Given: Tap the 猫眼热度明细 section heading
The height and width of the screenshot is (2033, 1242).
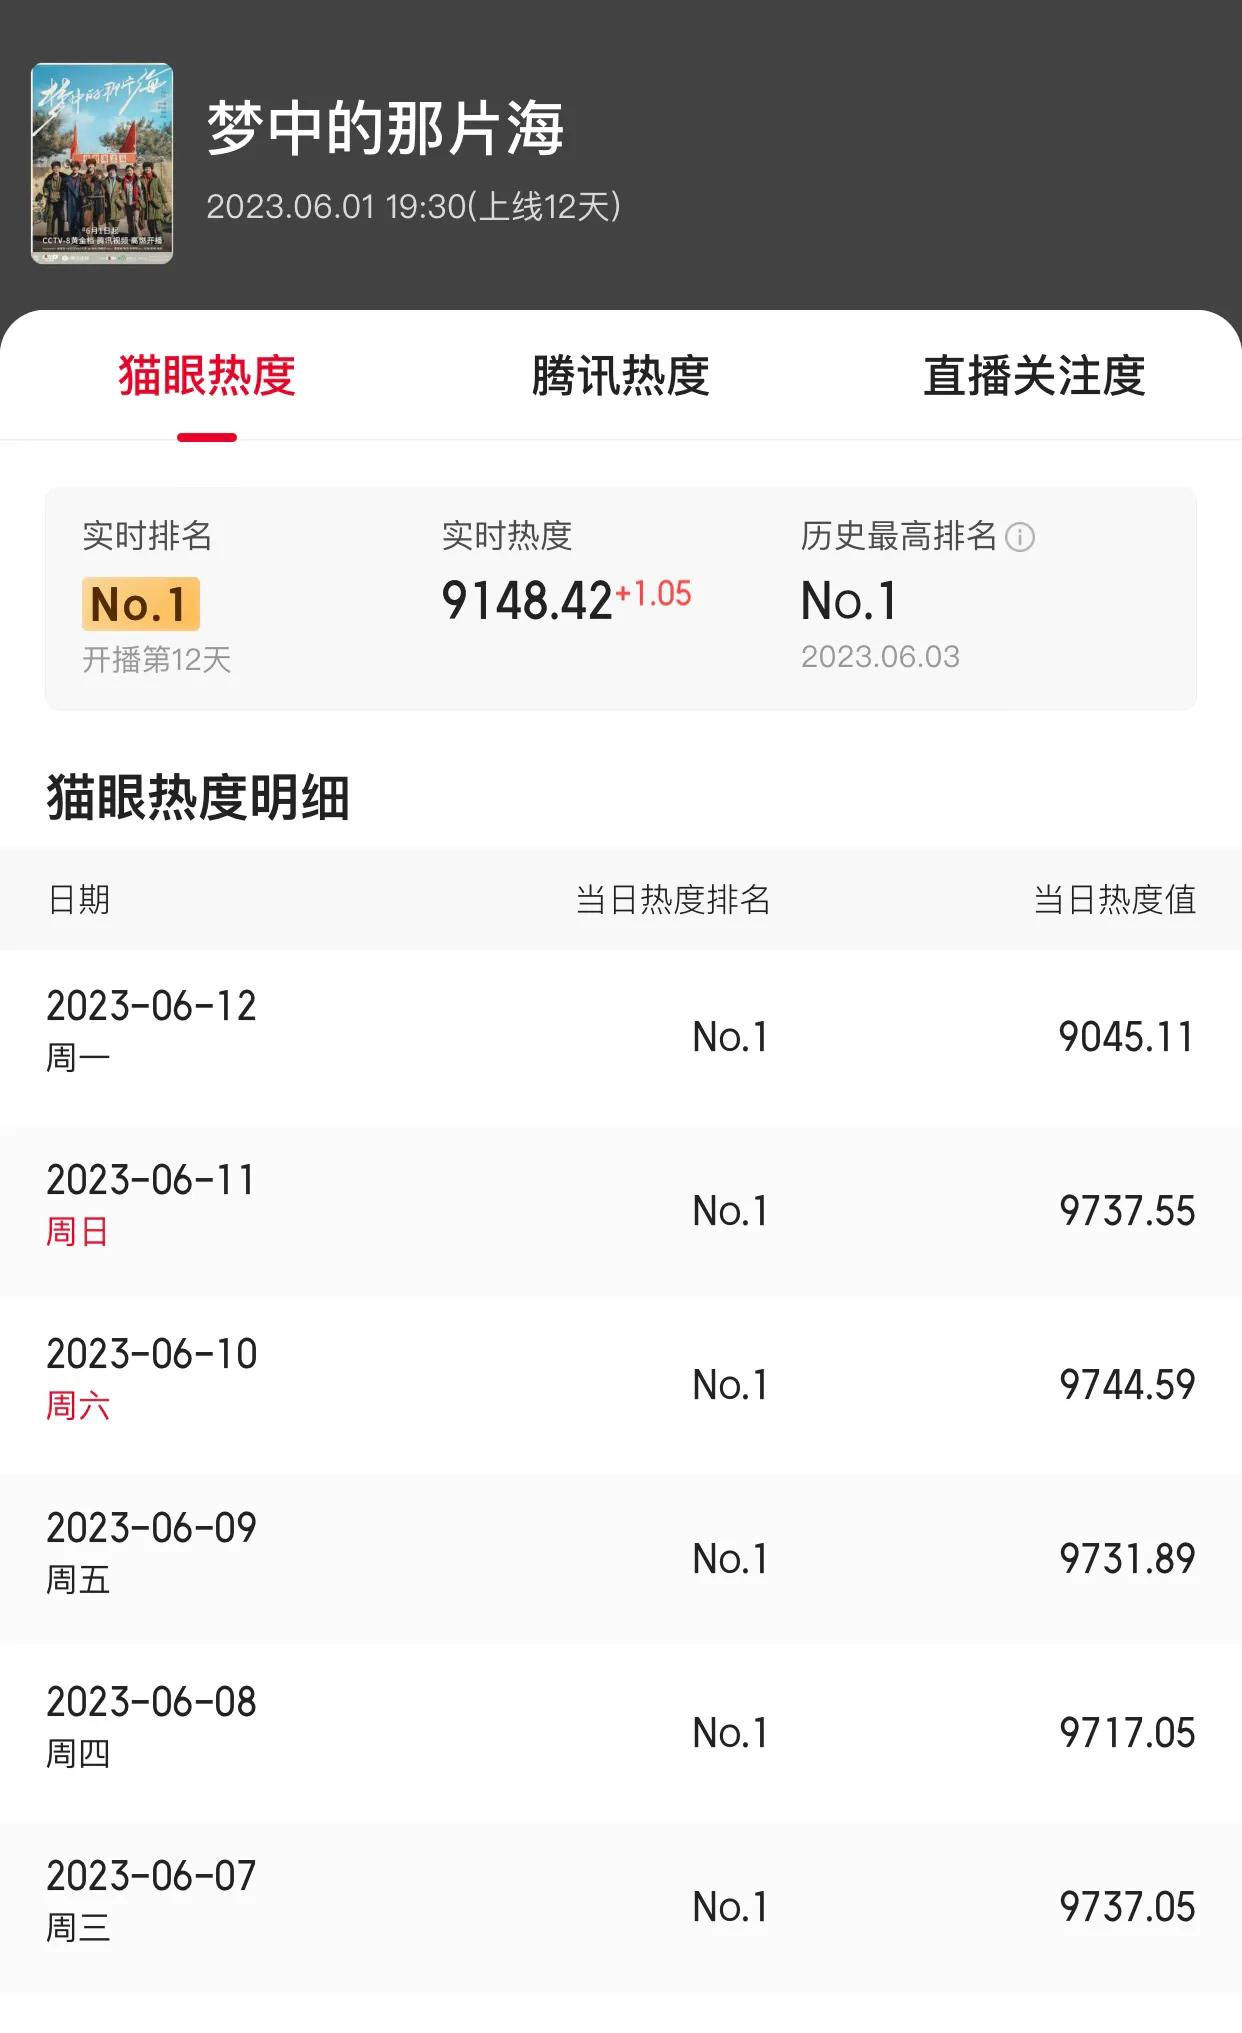Looking at the screenshot, I should 198,798.
